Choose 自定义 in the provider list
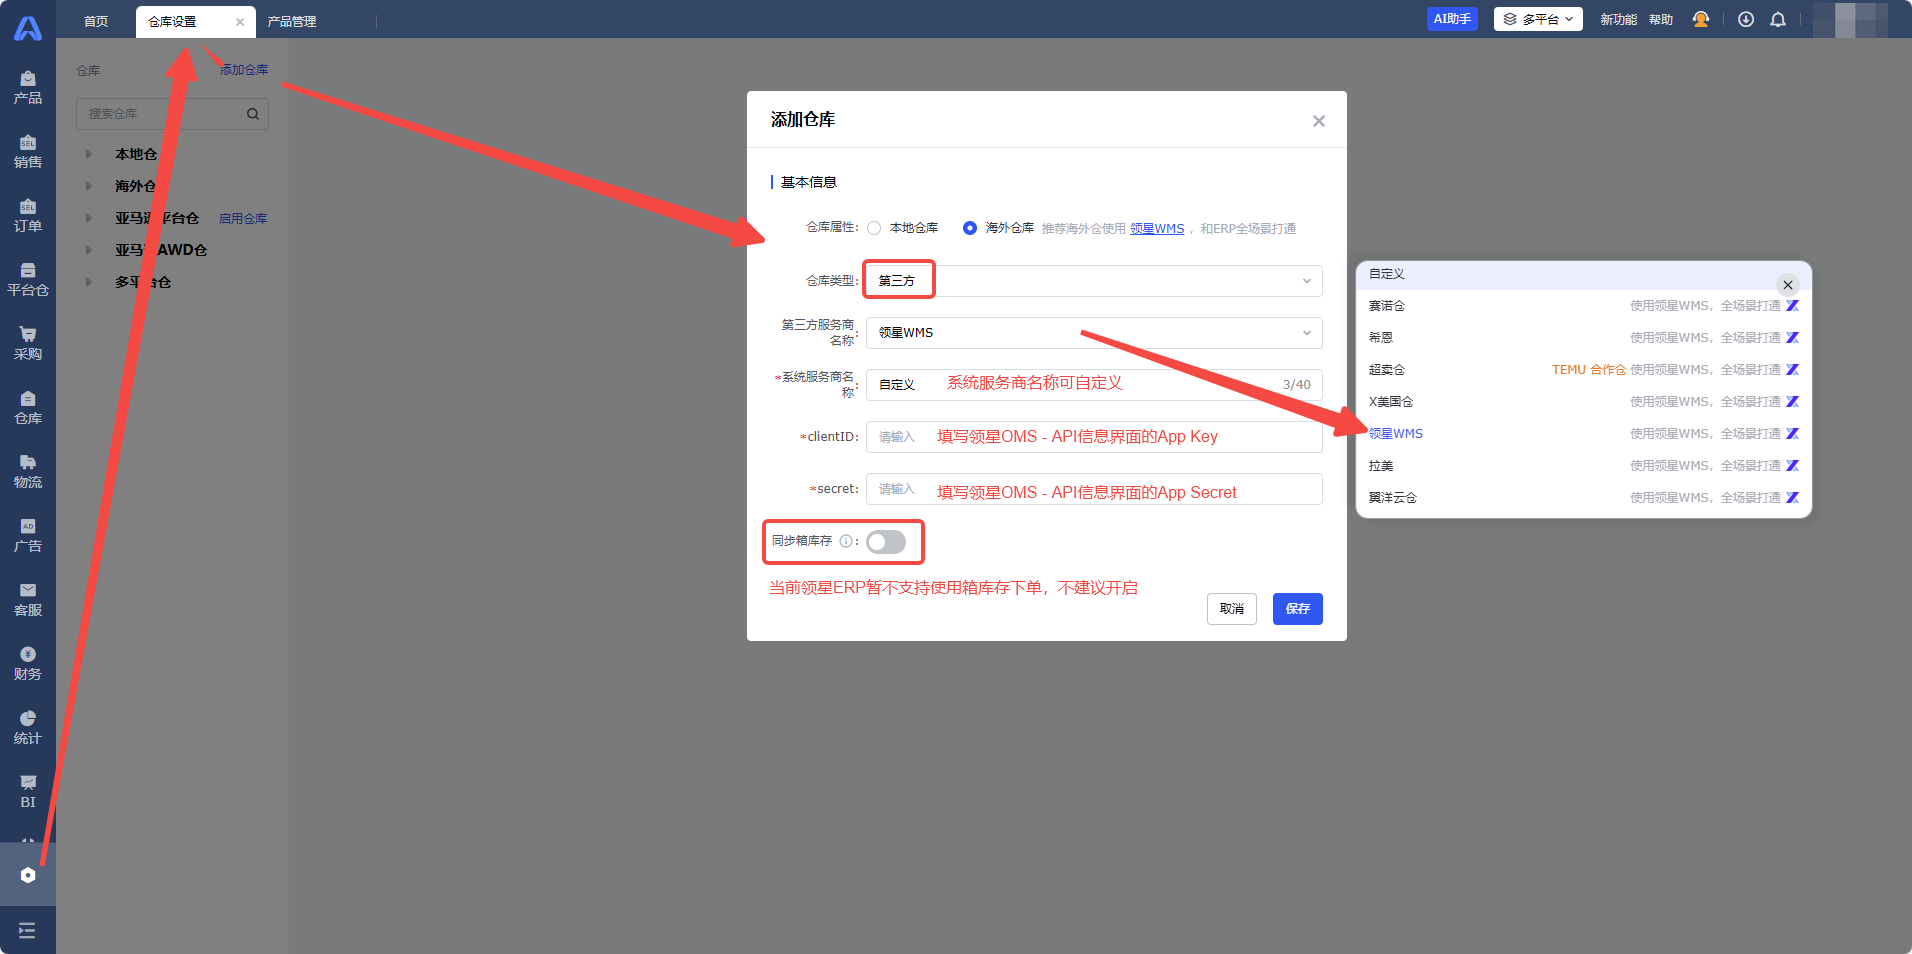The height and width of the screenshot is (954, 1912). [1584, 274]
